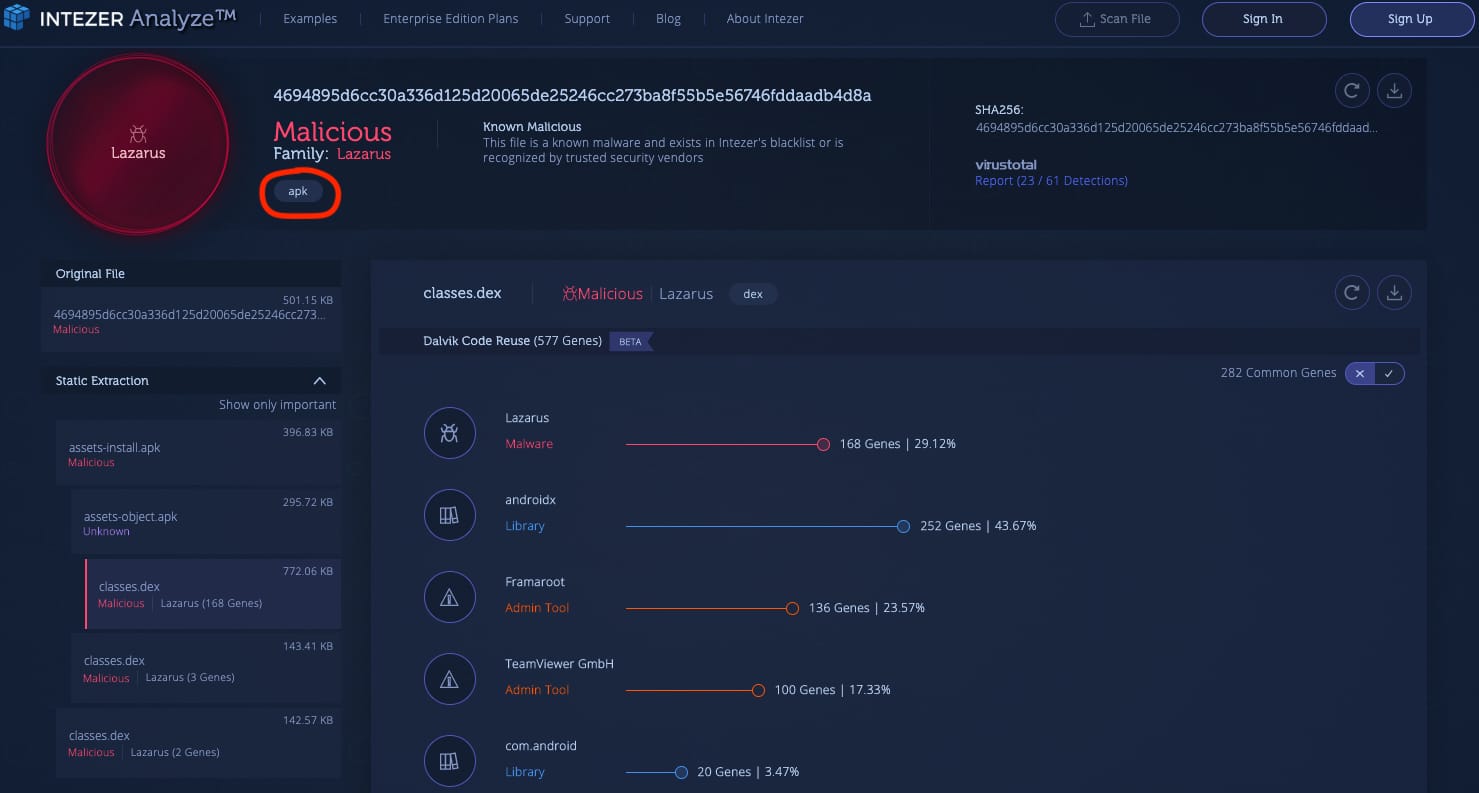This screenshot has width=1479, height=793.
Task: Click the Framaroot 23.57% gene bar
Action: coord(712,608)
